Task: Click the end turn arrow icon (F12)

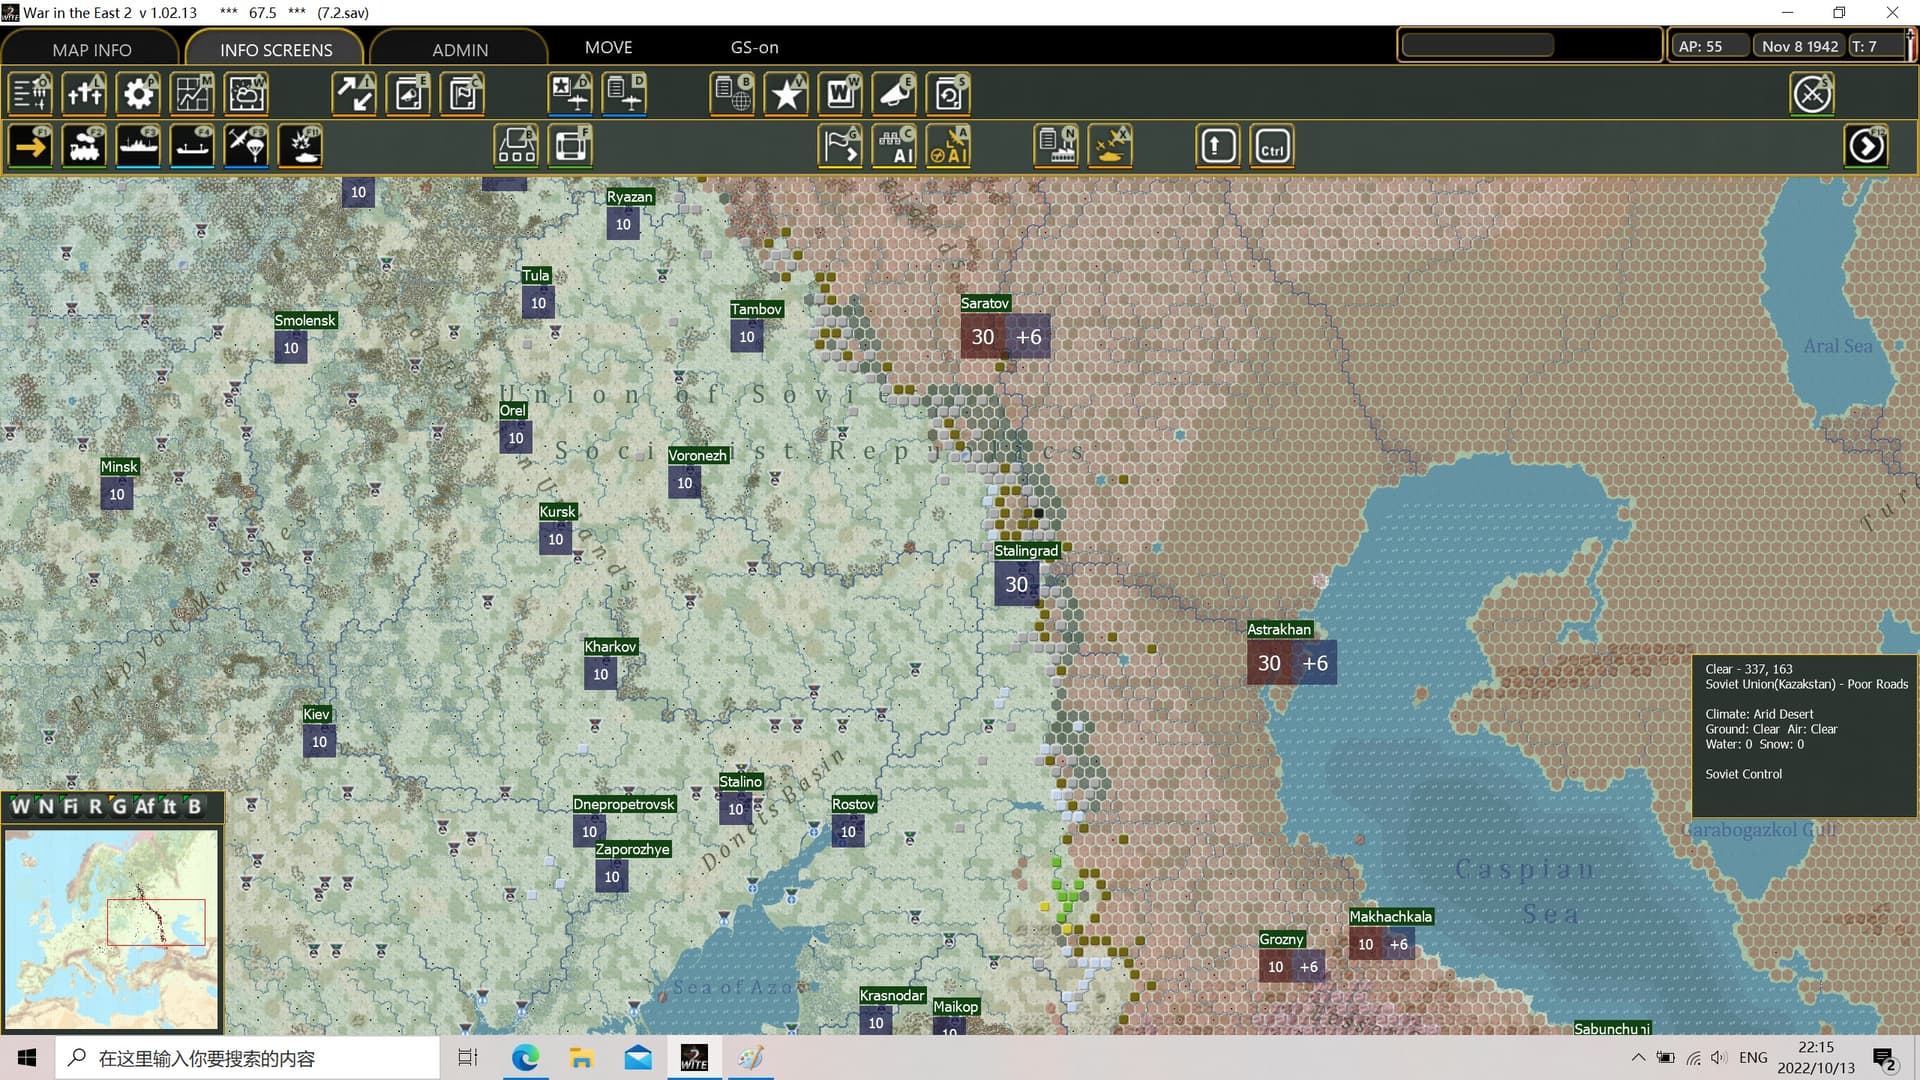Action: [x=1866, y=146]
